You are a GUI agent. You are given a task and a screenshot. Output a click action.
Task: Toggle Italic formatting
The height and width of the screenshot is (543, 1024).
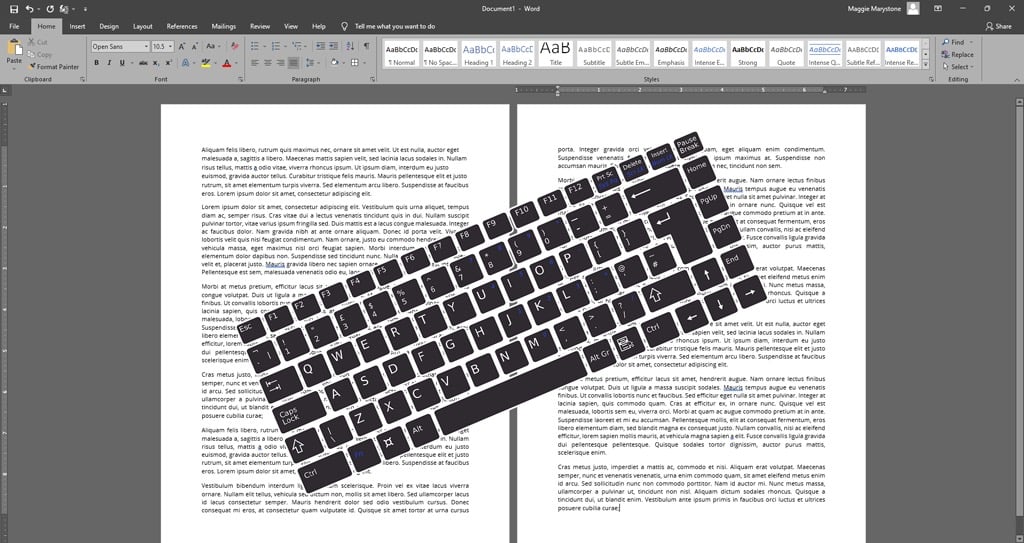[109, 63]
